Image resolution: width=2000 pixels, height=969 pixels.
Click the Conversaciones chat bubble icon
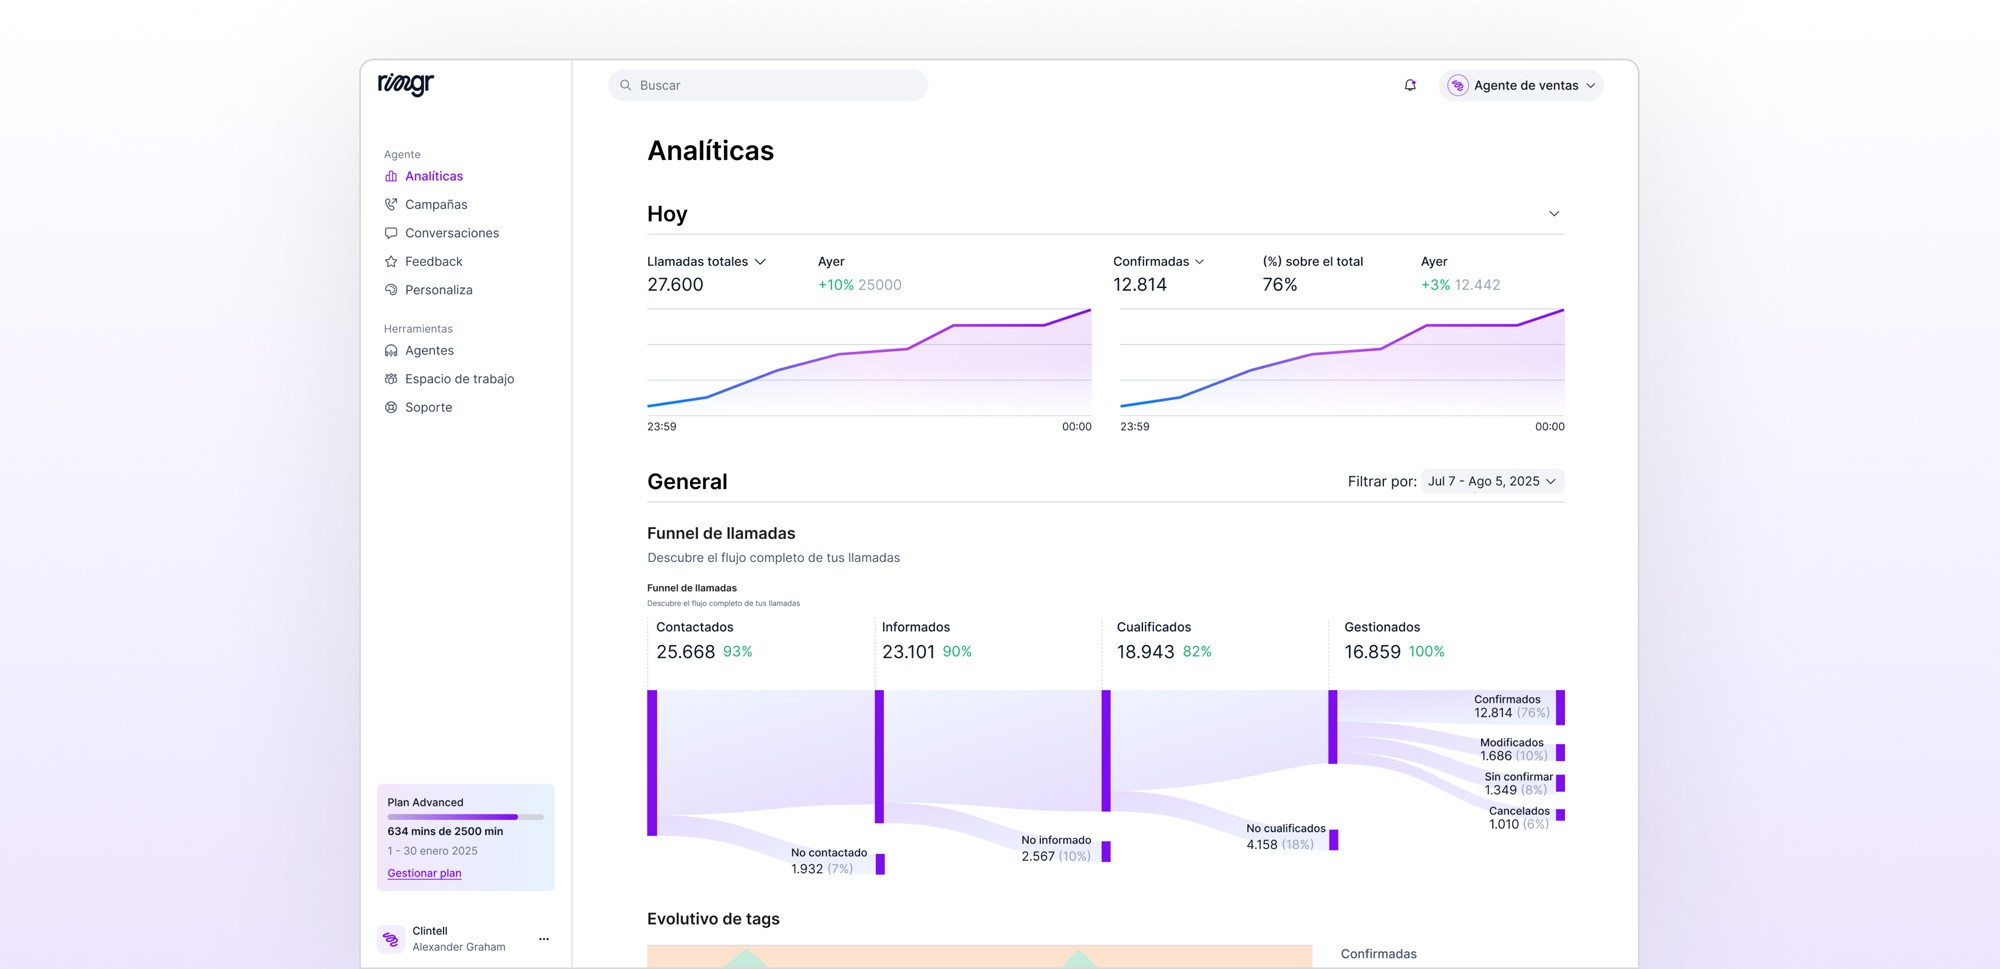tap(390, 232)
